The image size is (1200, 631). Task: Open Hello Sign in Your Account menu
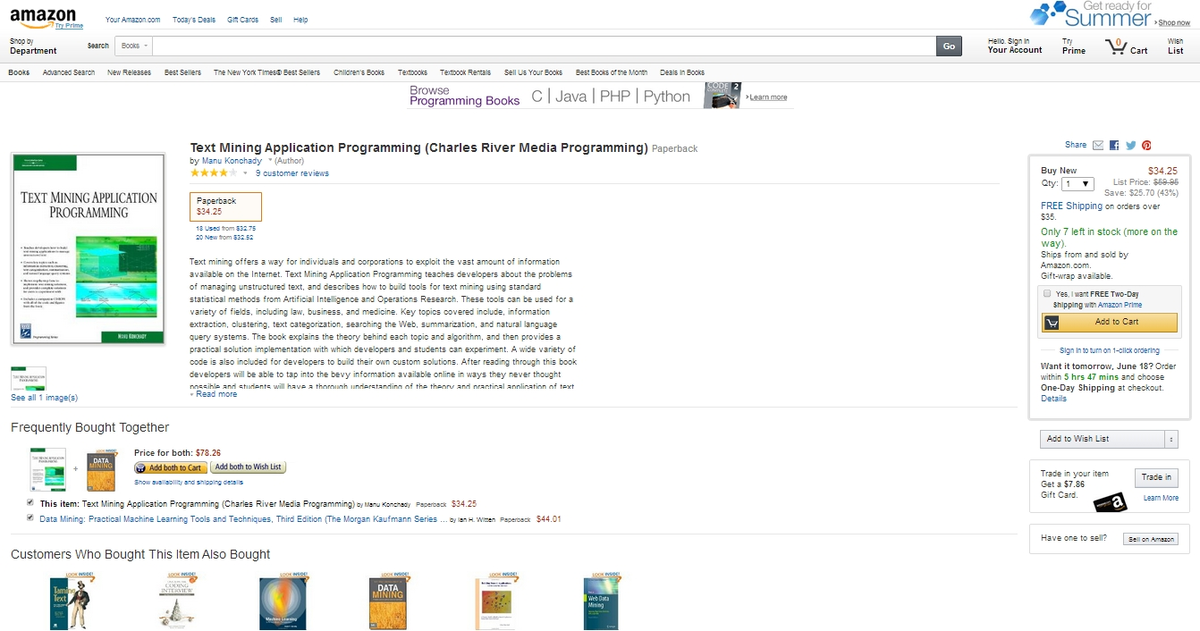pos(1015,46)
